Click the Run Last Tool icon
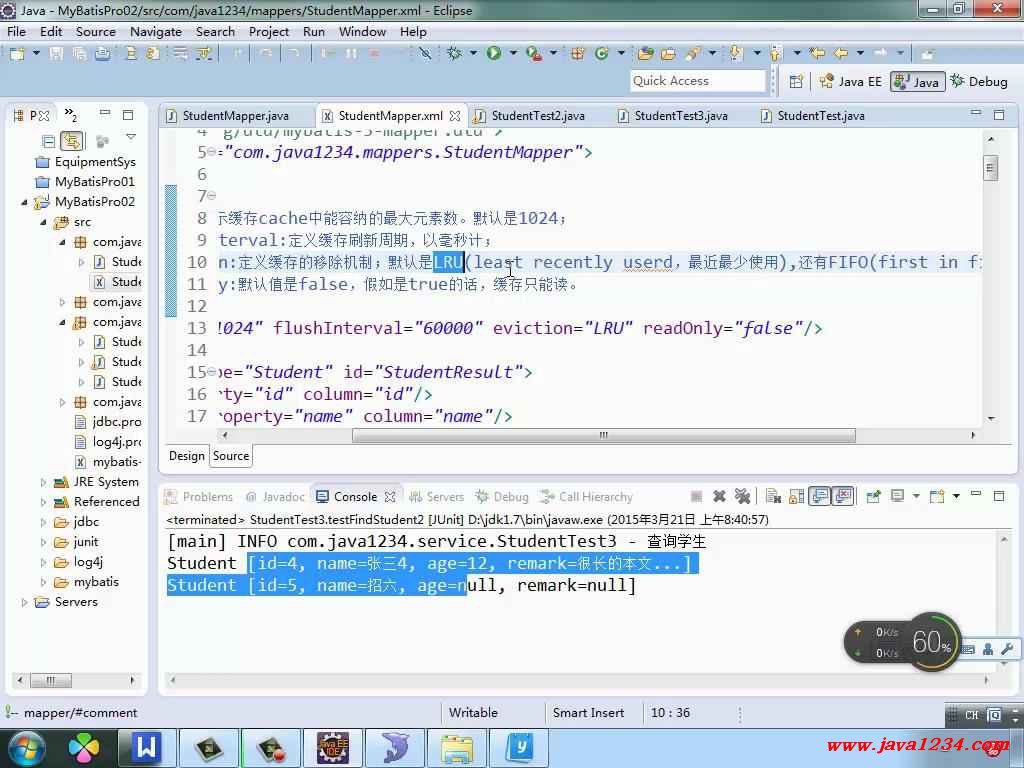 click(x=534, y=54)
